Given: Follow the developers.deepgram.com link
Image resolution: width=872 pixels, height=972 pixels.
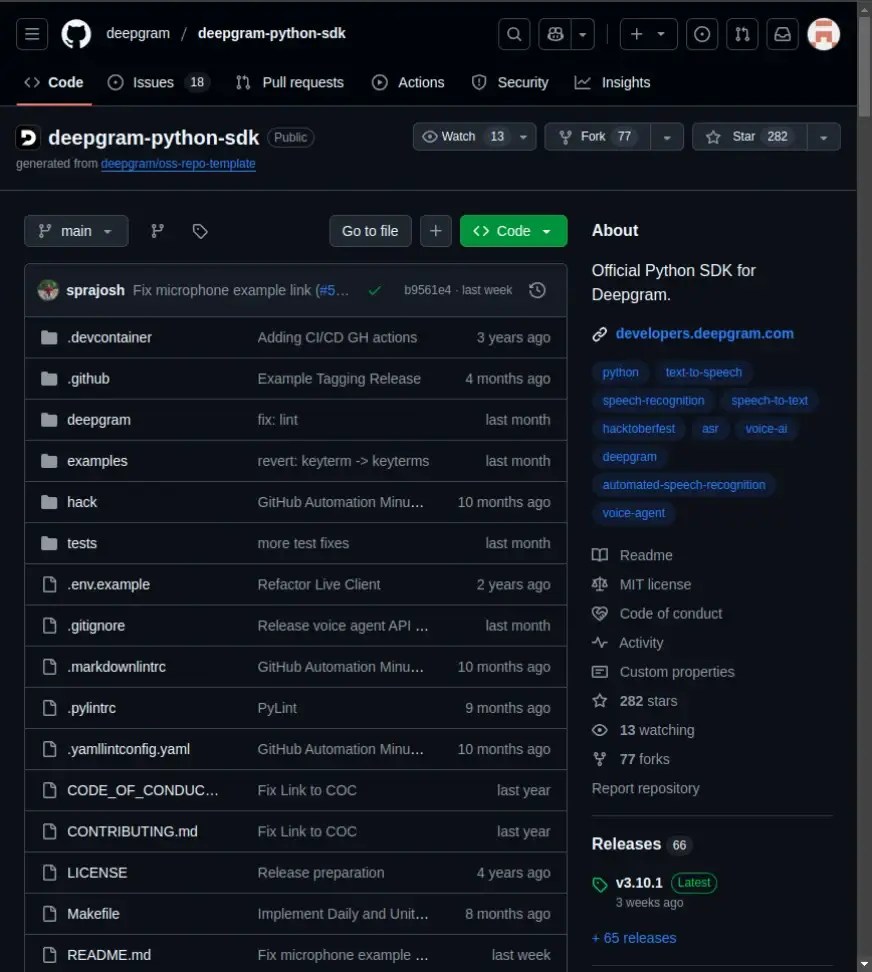Looking at the screenshot, I should click(x=704, y=334).
